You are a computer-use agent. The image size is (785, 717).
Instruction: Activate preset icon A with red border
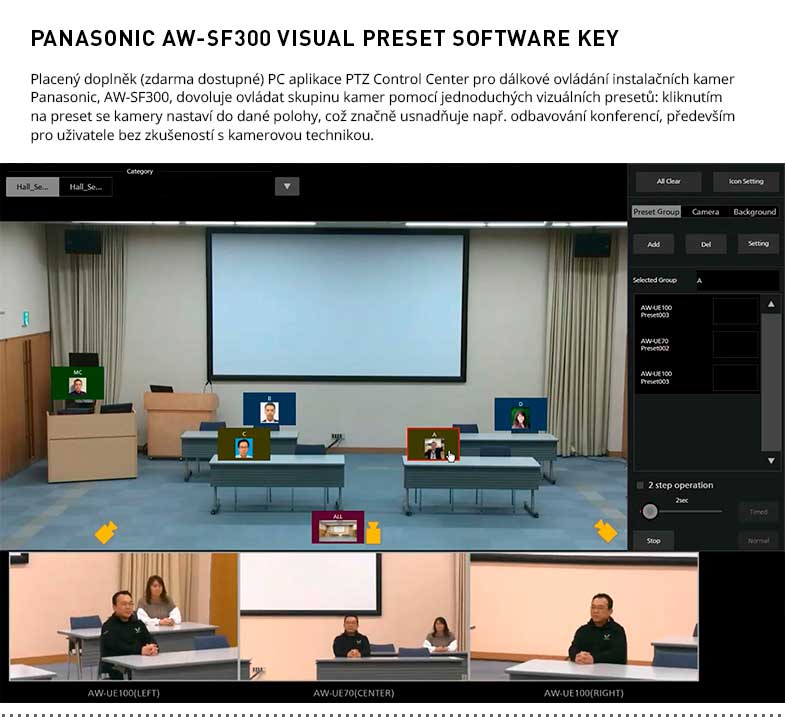(433, 445)
